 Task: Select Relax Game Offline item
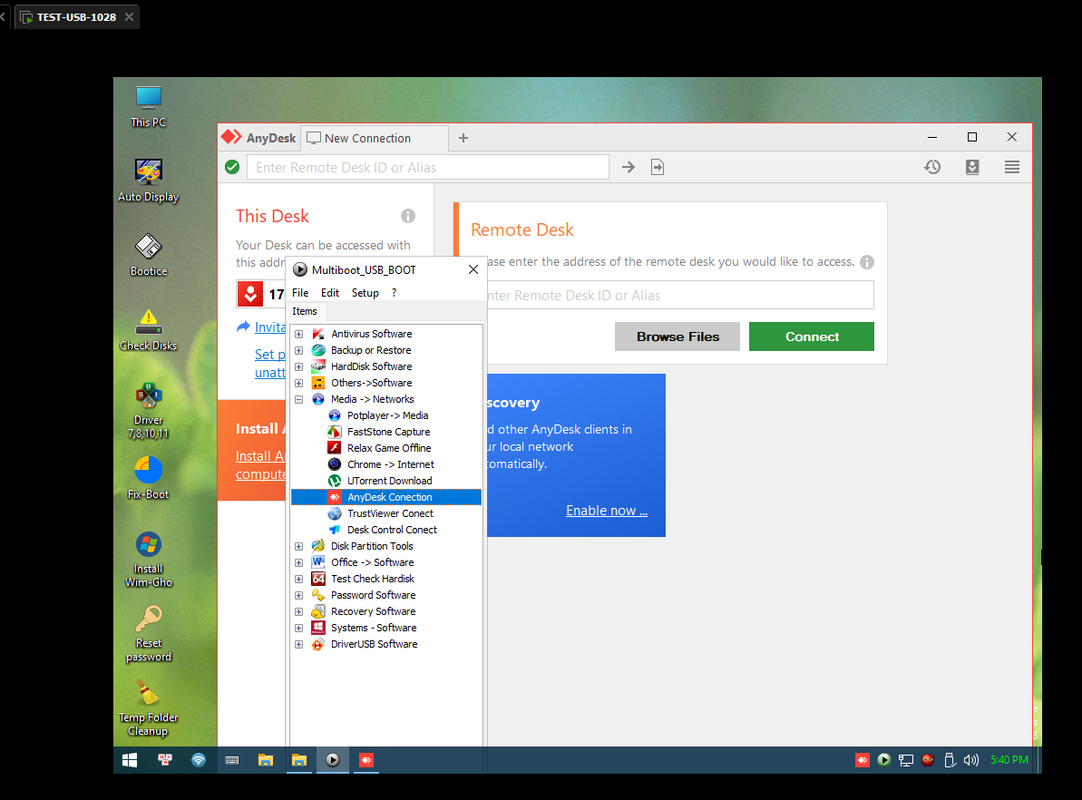pyautogui.click(x=388, y=448)
